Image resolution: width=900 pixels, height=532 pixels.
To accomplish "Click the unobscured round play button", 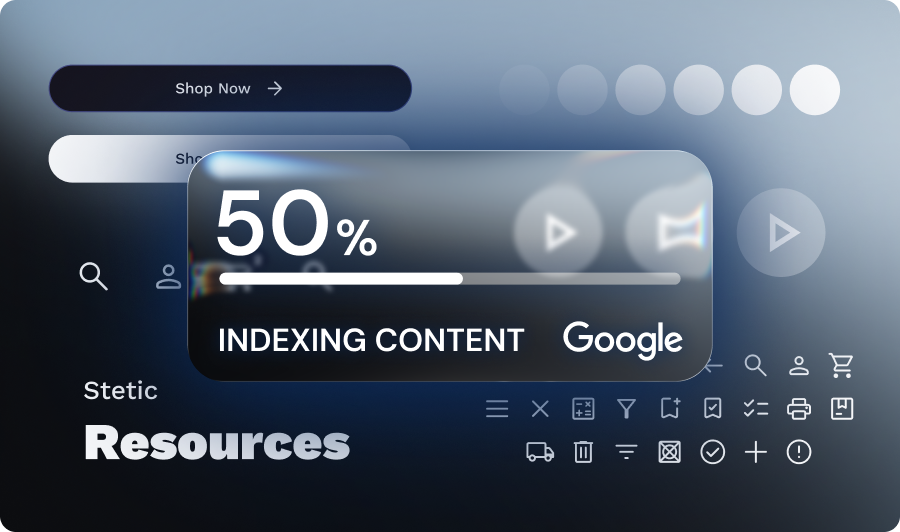I will point(781,232).
